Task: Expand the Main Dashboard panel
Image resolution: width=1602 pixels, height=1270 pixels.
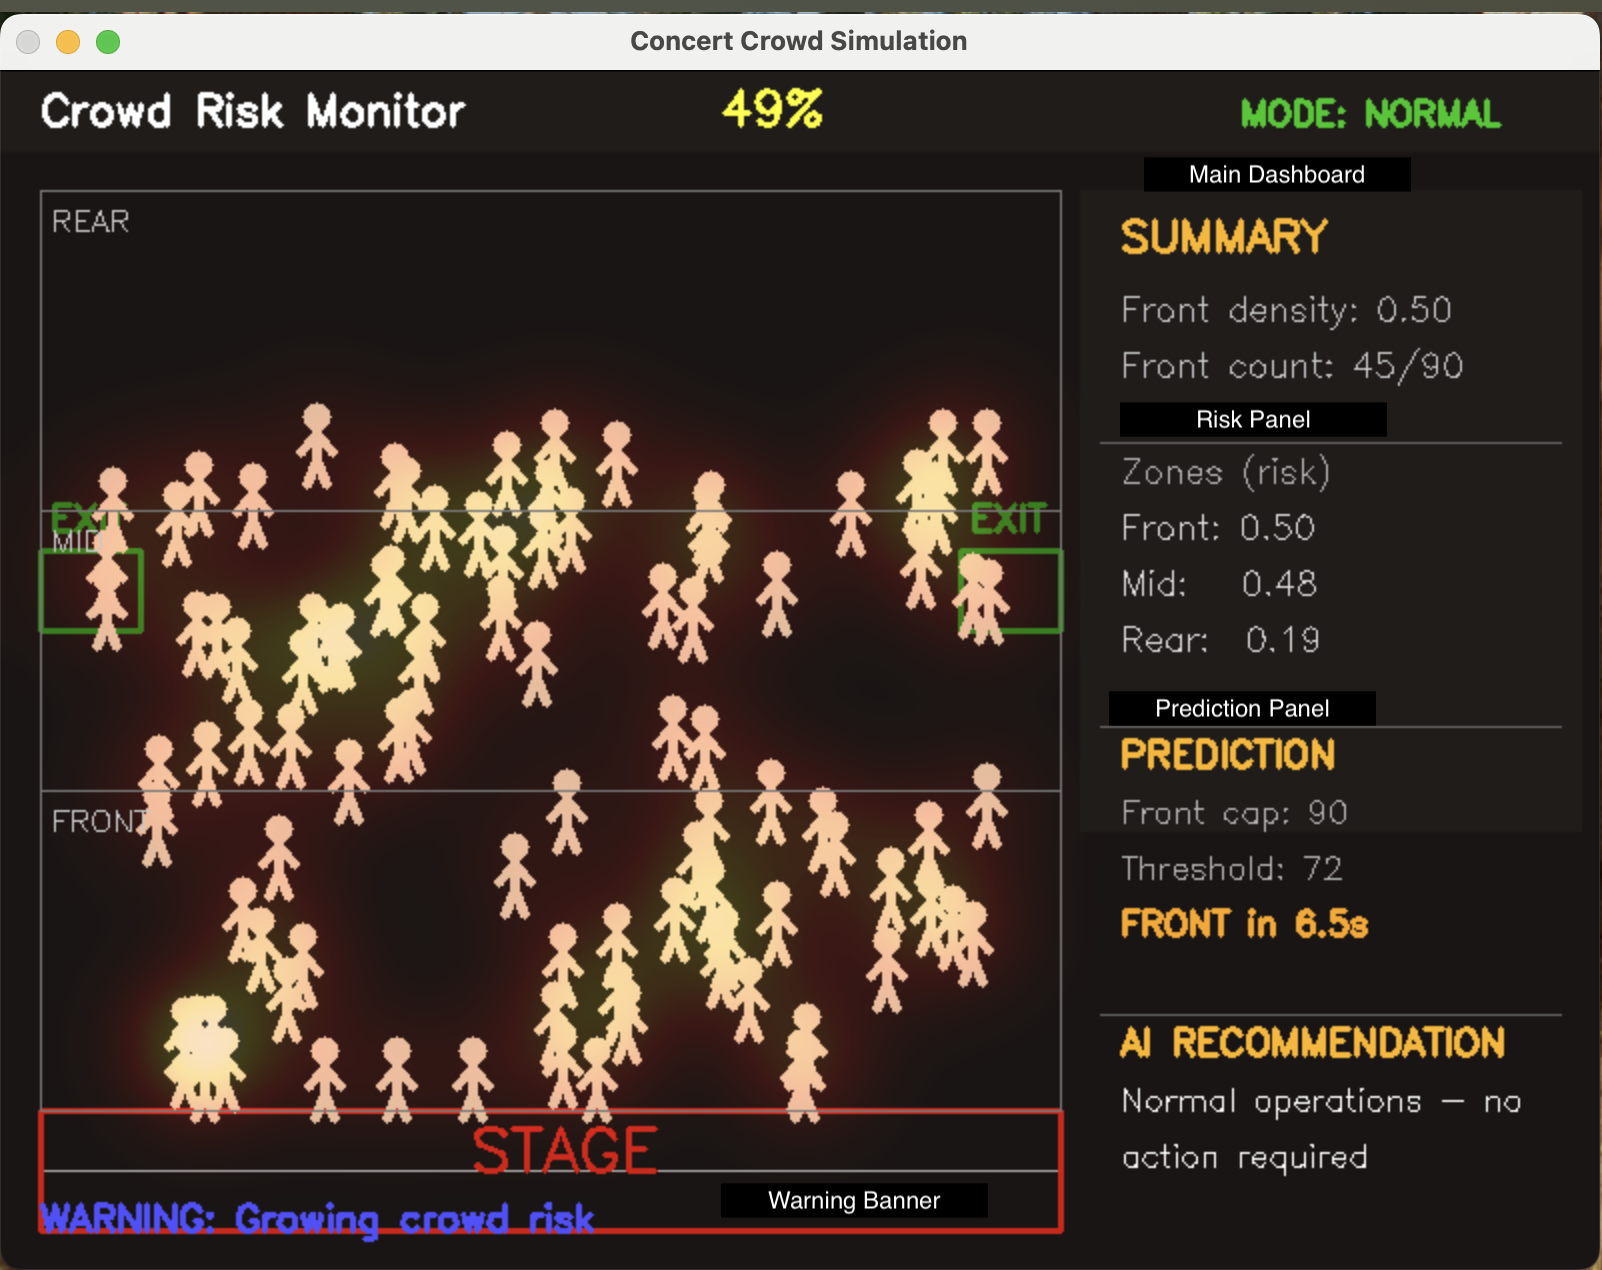Action: [1278, 174]
